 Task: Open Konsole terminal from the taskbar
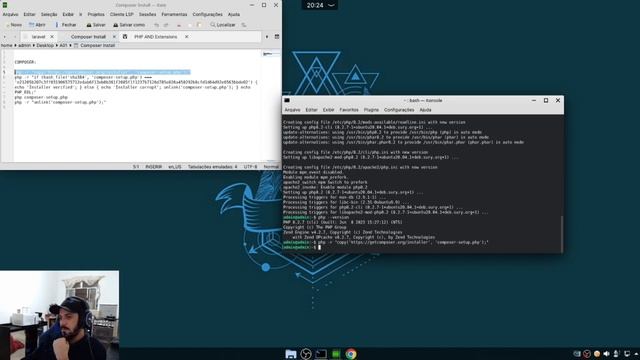[321, 354]
